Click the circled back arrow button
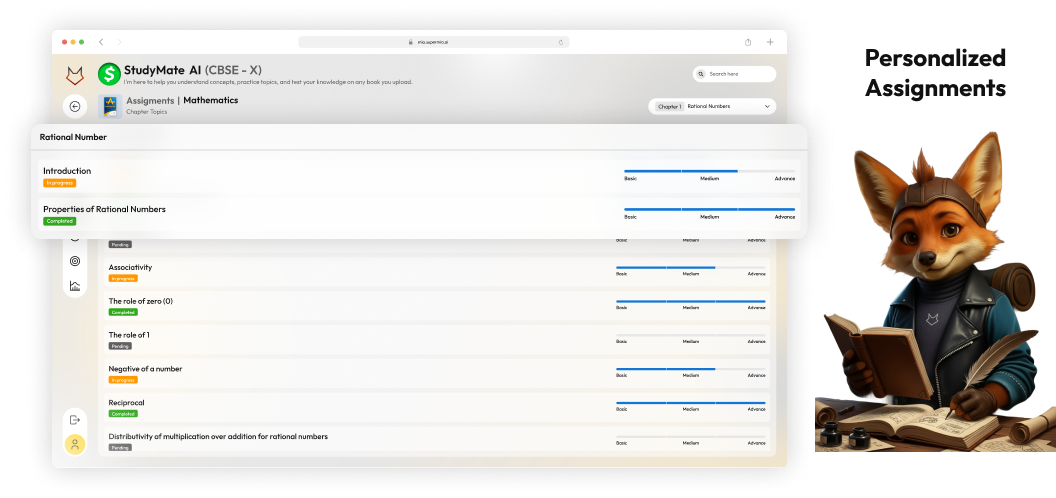This screenshot has height=498, width=1056. point(75,106)
